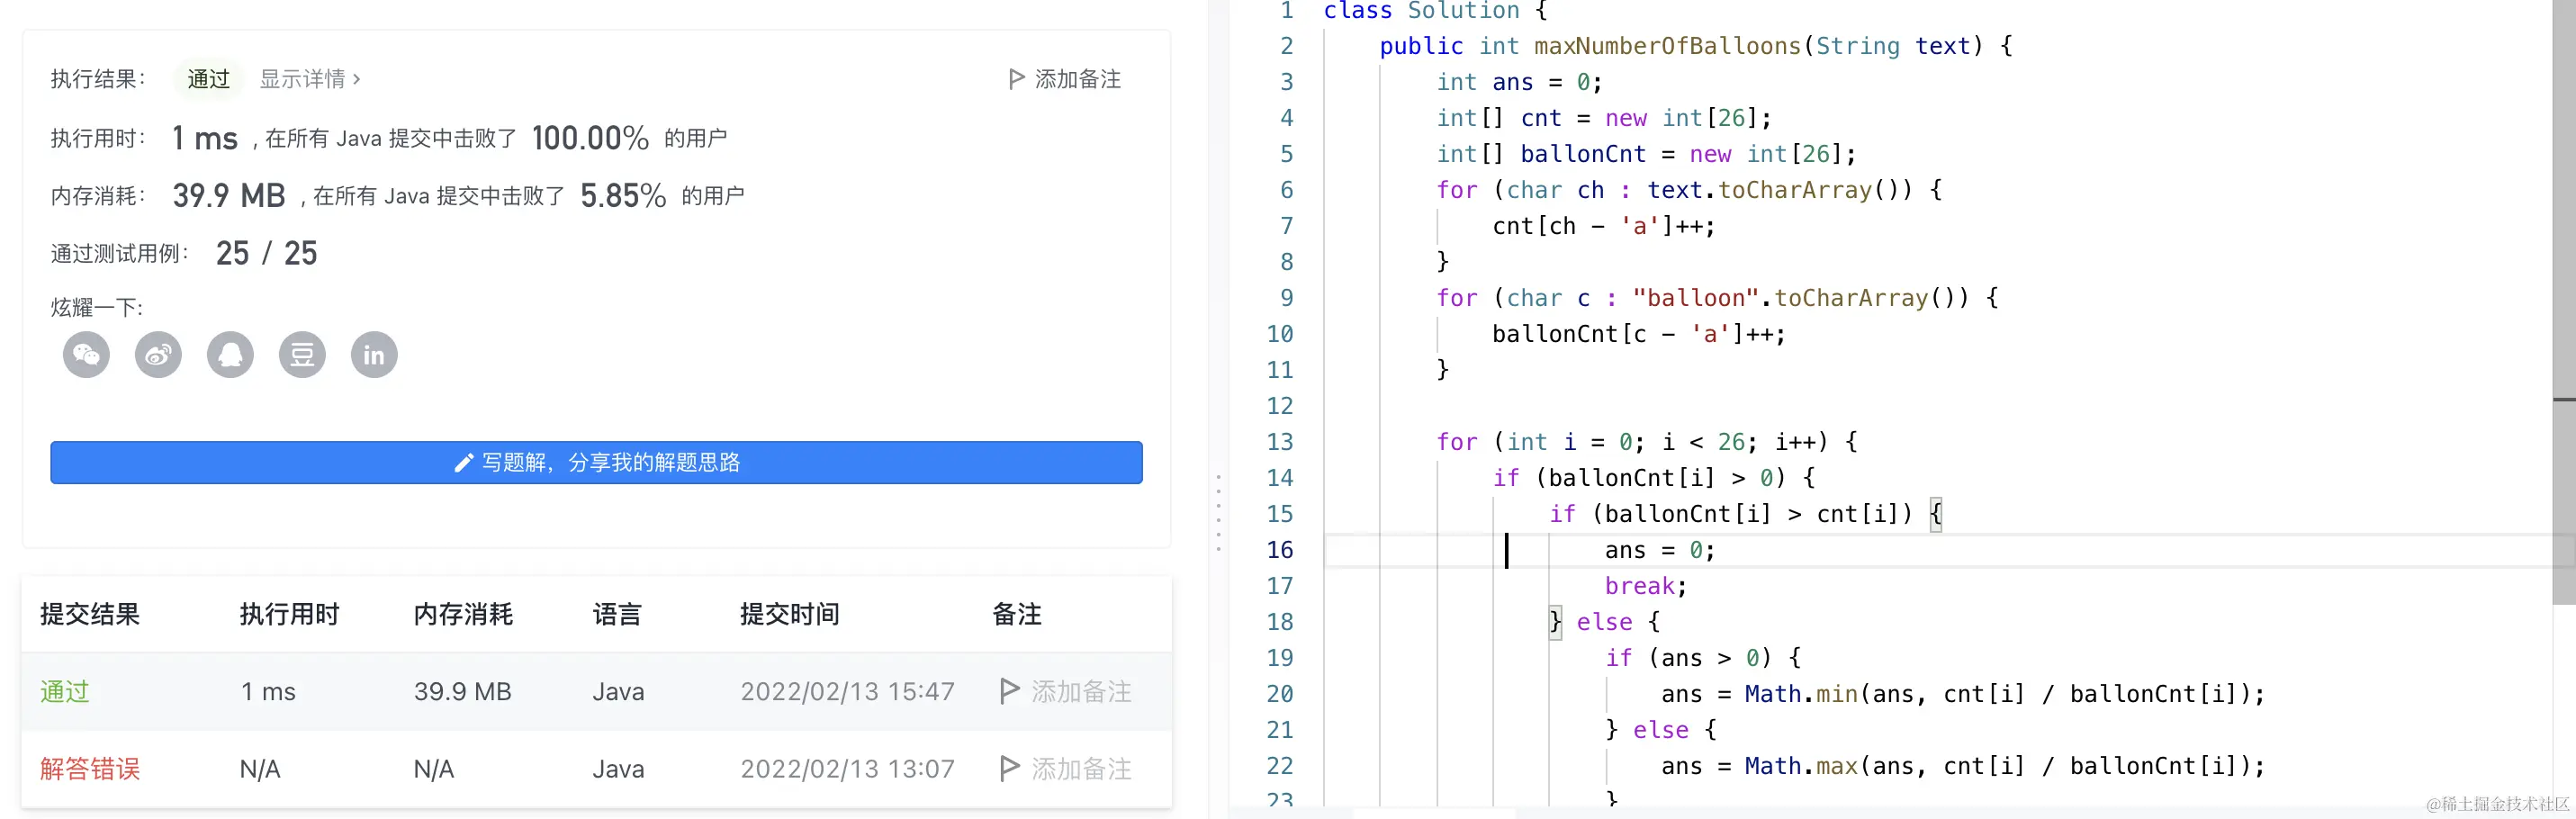Click the 备注 column header
The width and height of the screenshot is (2576, 819).
tap(1017, 614)
